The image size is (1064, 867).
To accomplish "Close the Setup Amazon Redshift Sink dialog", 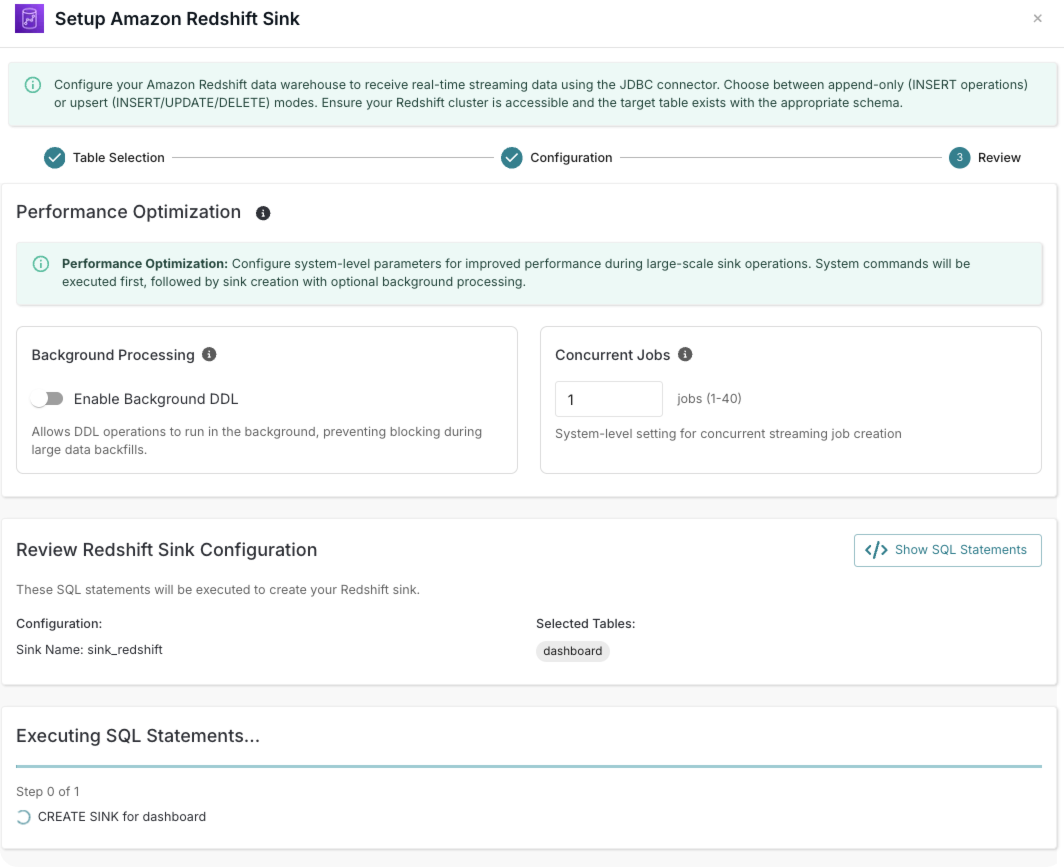I will [1037, 19].
